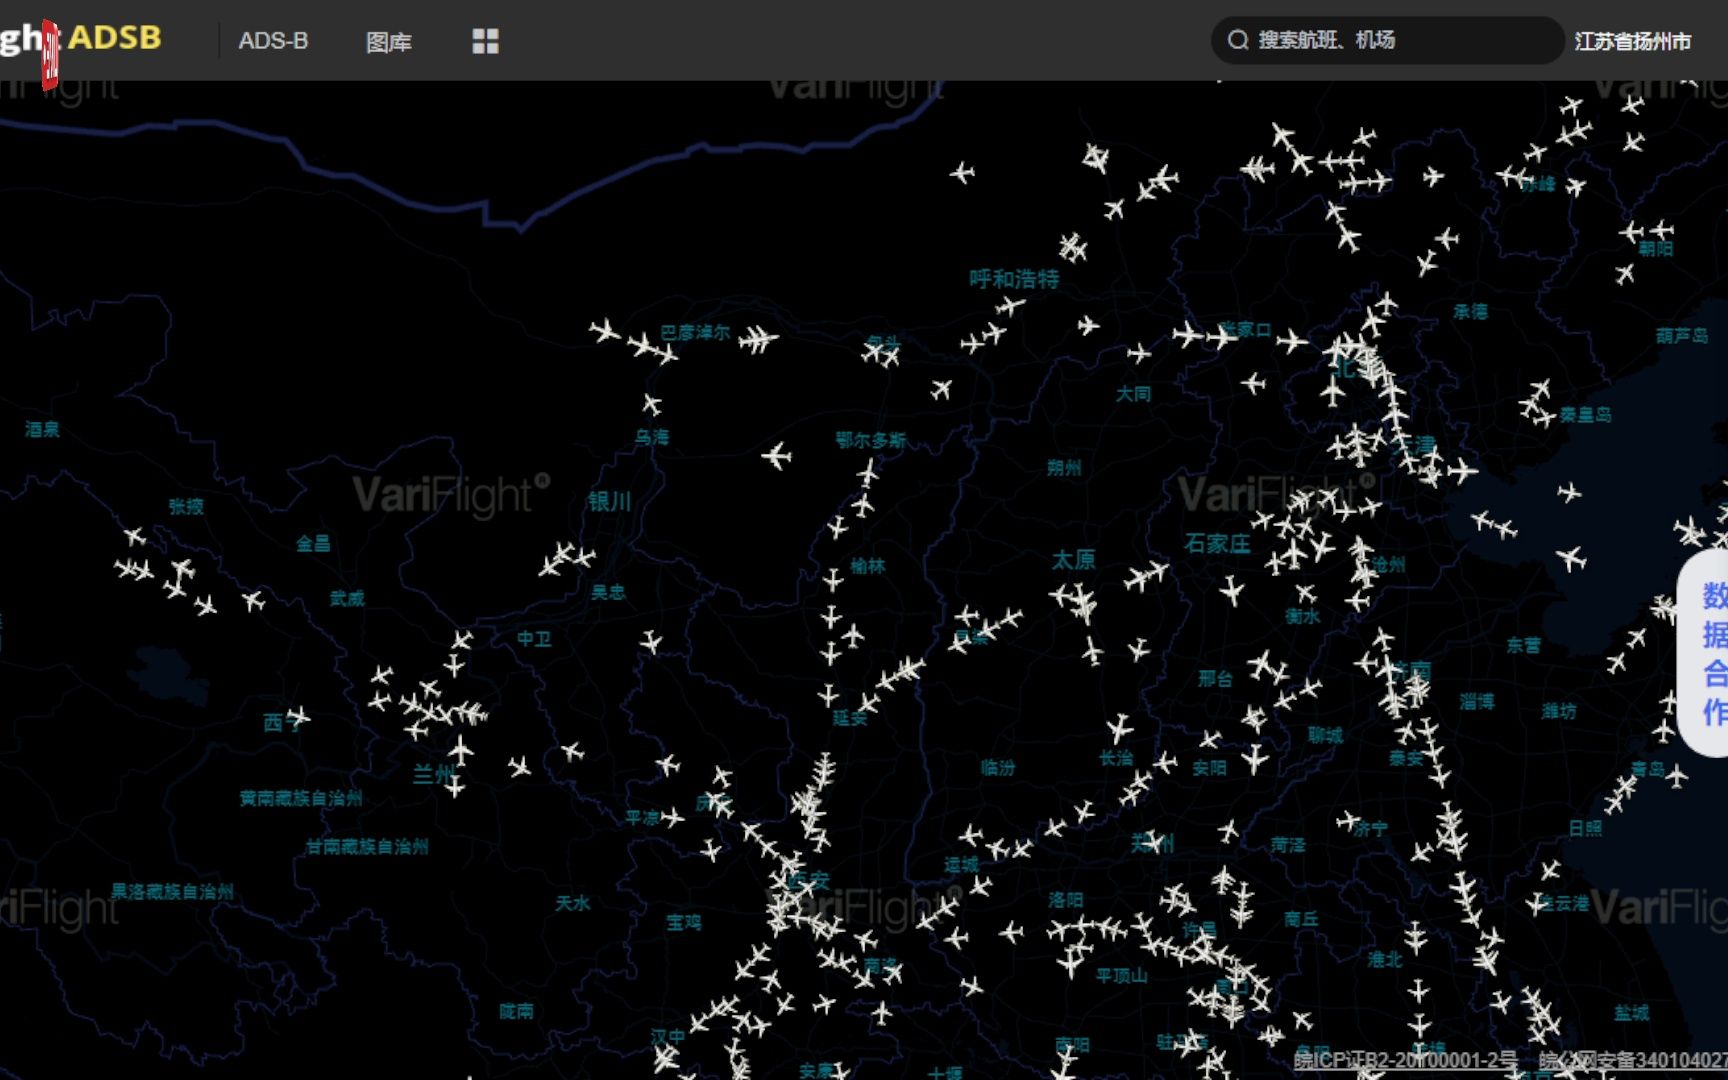This screenshot has width=1728, height=1080.
Task: Click the 菏泽 city label
Action: click(1288, 845)
